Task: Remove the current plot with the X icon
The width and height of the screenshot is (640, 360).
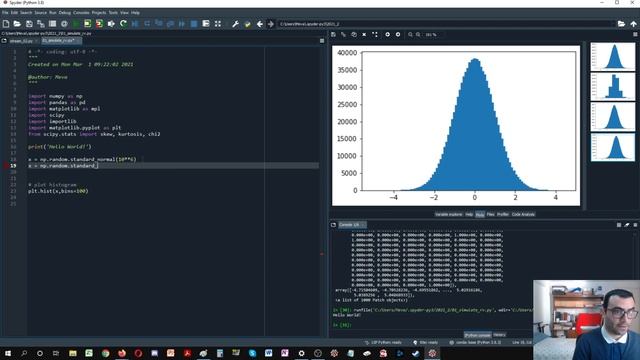Action: (364, 35)
